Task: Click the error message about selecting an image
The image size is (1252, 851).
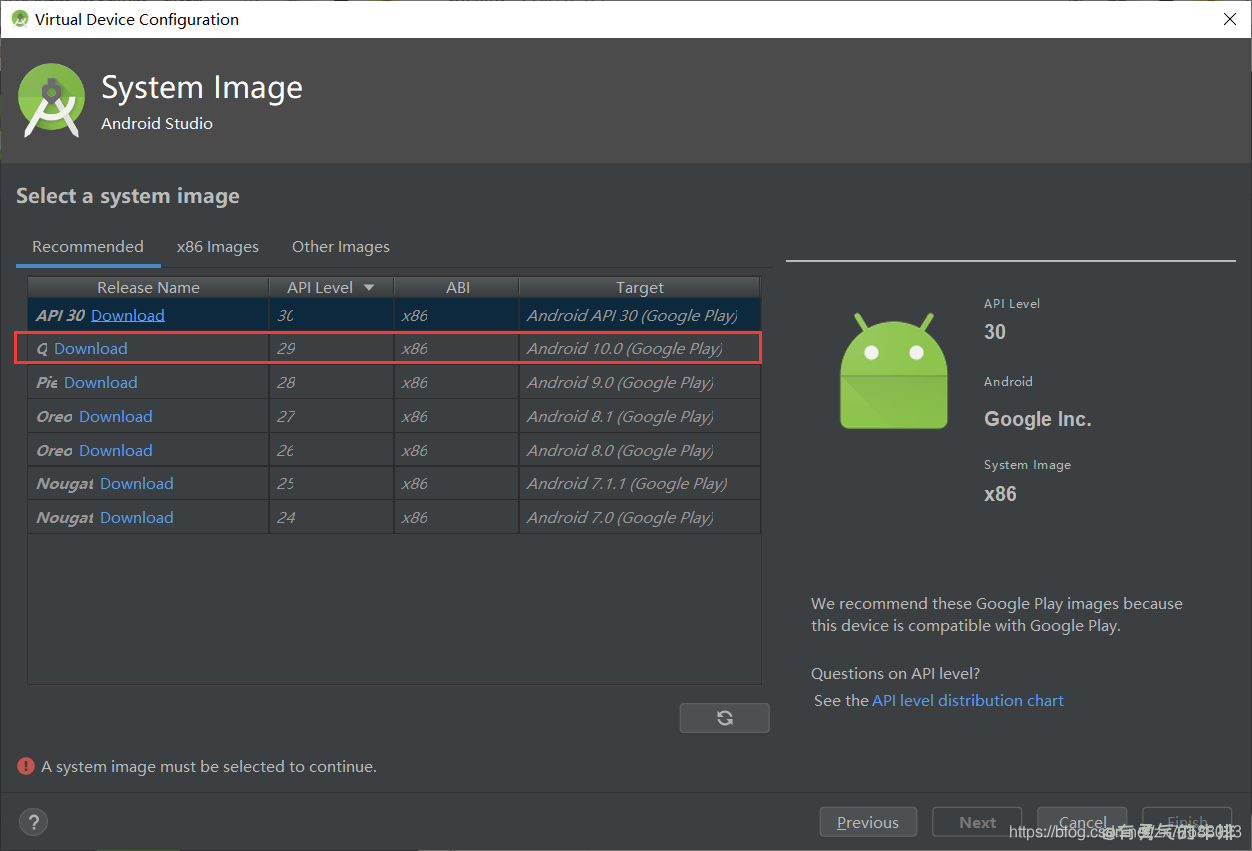Action: (x=209, y=767)
